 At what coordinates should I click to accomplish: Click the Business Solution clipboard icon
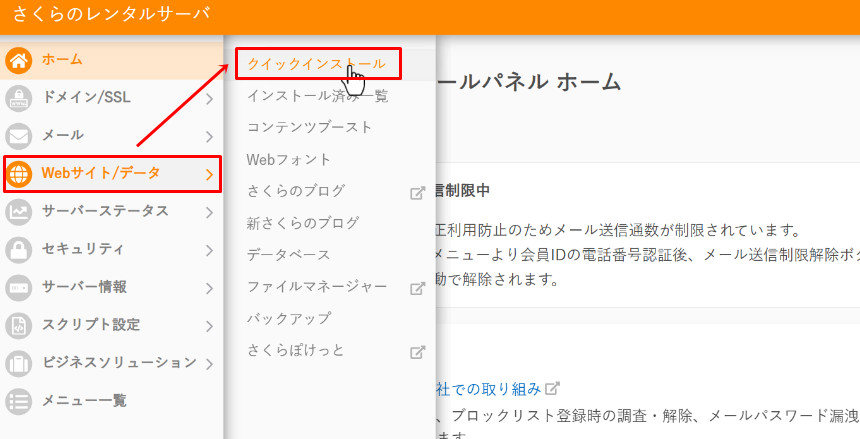pyautogui.click(x=19, y=363)
